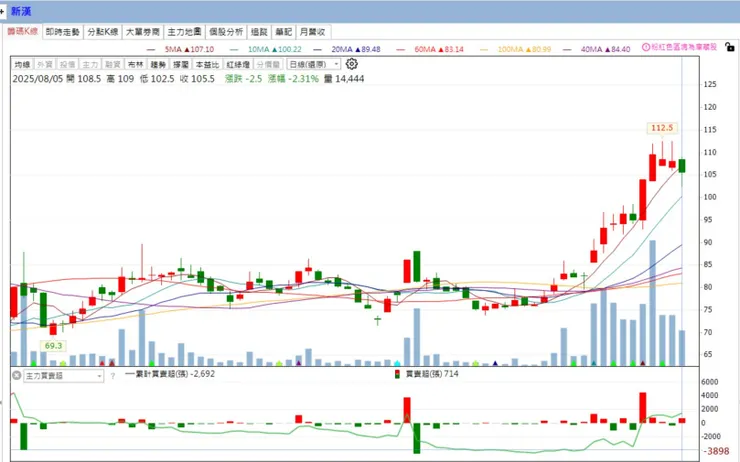Click the tallest red bar in the 主力買賣超 panel
Viewport: 740px width, 462px height.
coord(643,408)
